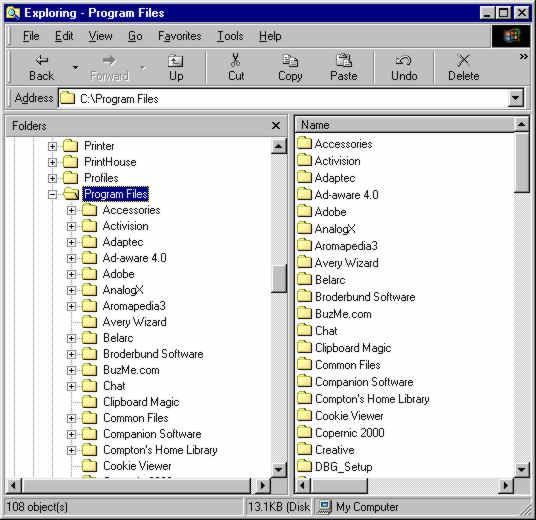Screen dimensions: 536x520
Task: Select Broderbund Software icon in file list
Action: (x=304, y=296)
